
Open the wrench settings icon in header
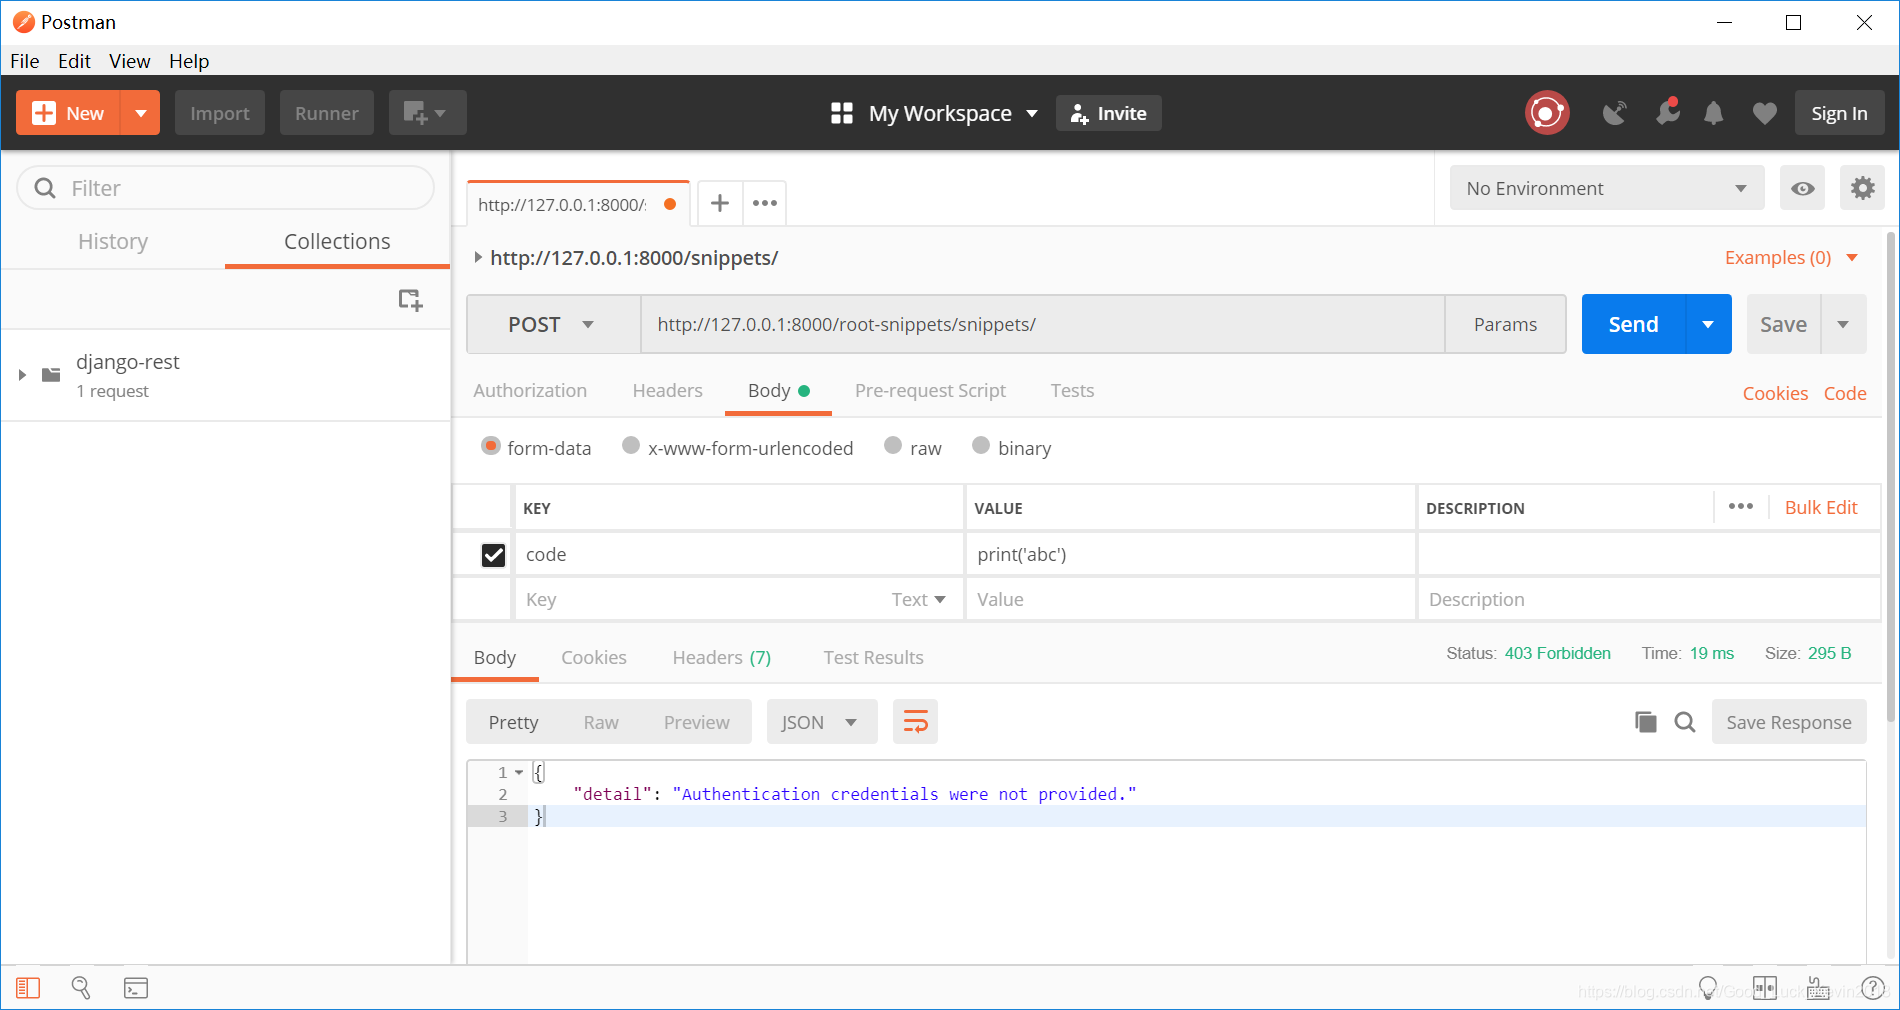1667,112
